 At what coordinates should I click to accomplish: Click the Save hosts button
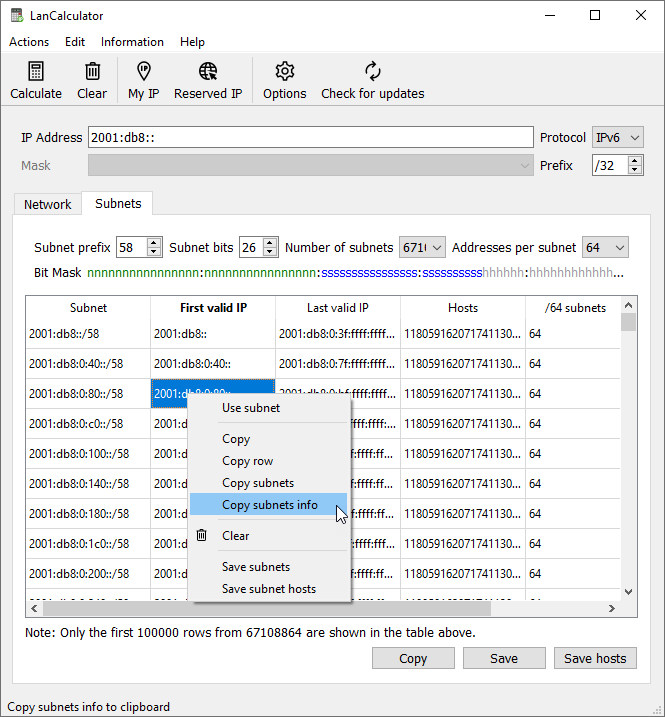tap(595, 658)
